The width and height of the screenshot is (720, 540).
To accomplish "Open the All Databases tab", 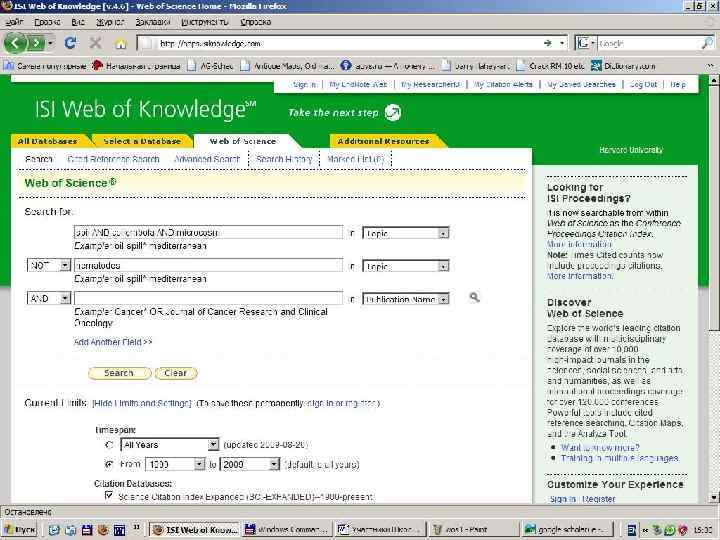I will coord(47,141).
